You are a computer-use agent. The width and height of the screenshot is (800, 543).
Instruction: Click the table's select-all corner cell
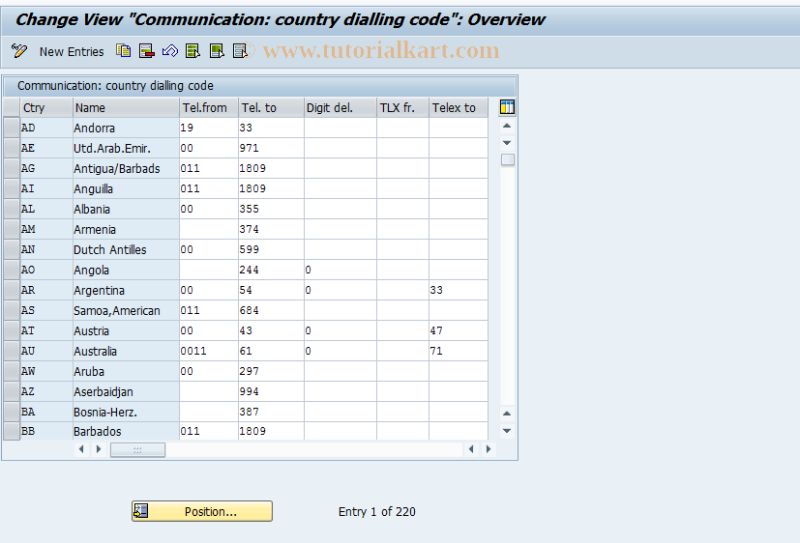(11, 108)
